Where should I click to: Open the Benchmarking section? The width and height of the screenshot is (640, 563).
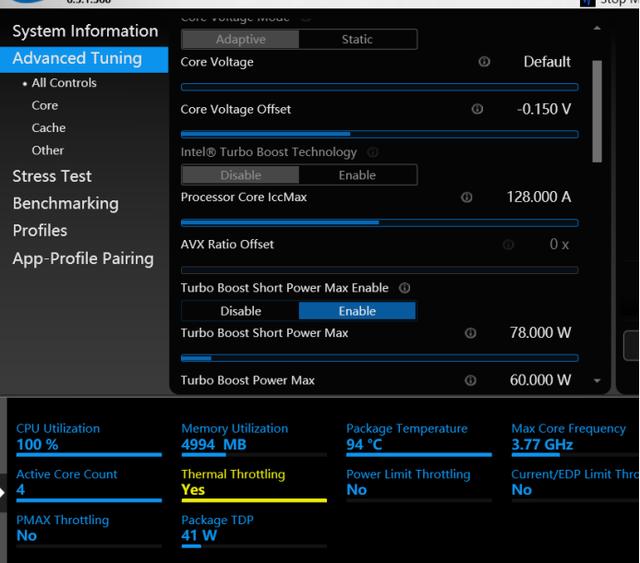click(x=66, y=203)
